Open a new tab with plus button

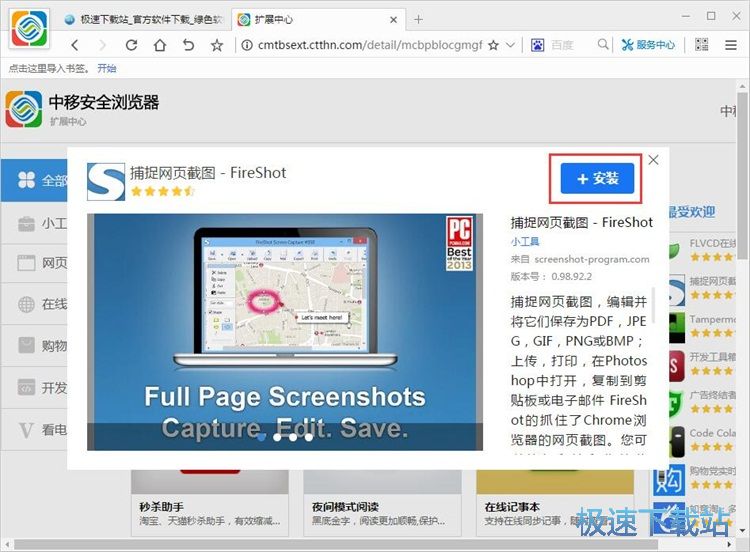tap(418, 20)
